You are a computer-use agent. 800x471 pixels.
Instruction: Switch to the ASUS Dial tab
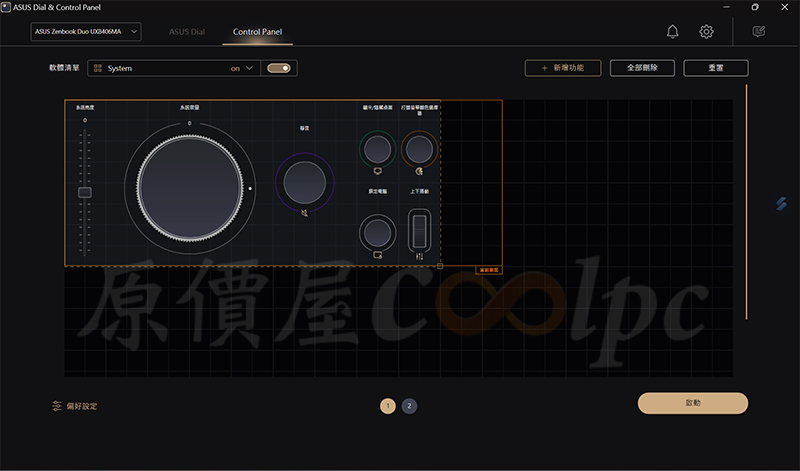pyautogui.click(x=186, y=32)
